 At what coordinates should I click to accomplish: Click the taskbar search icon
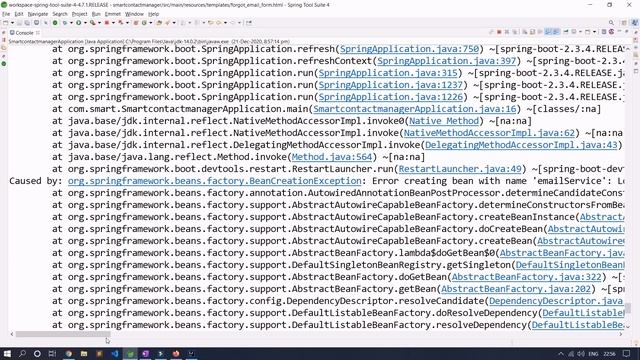[22, 353]
